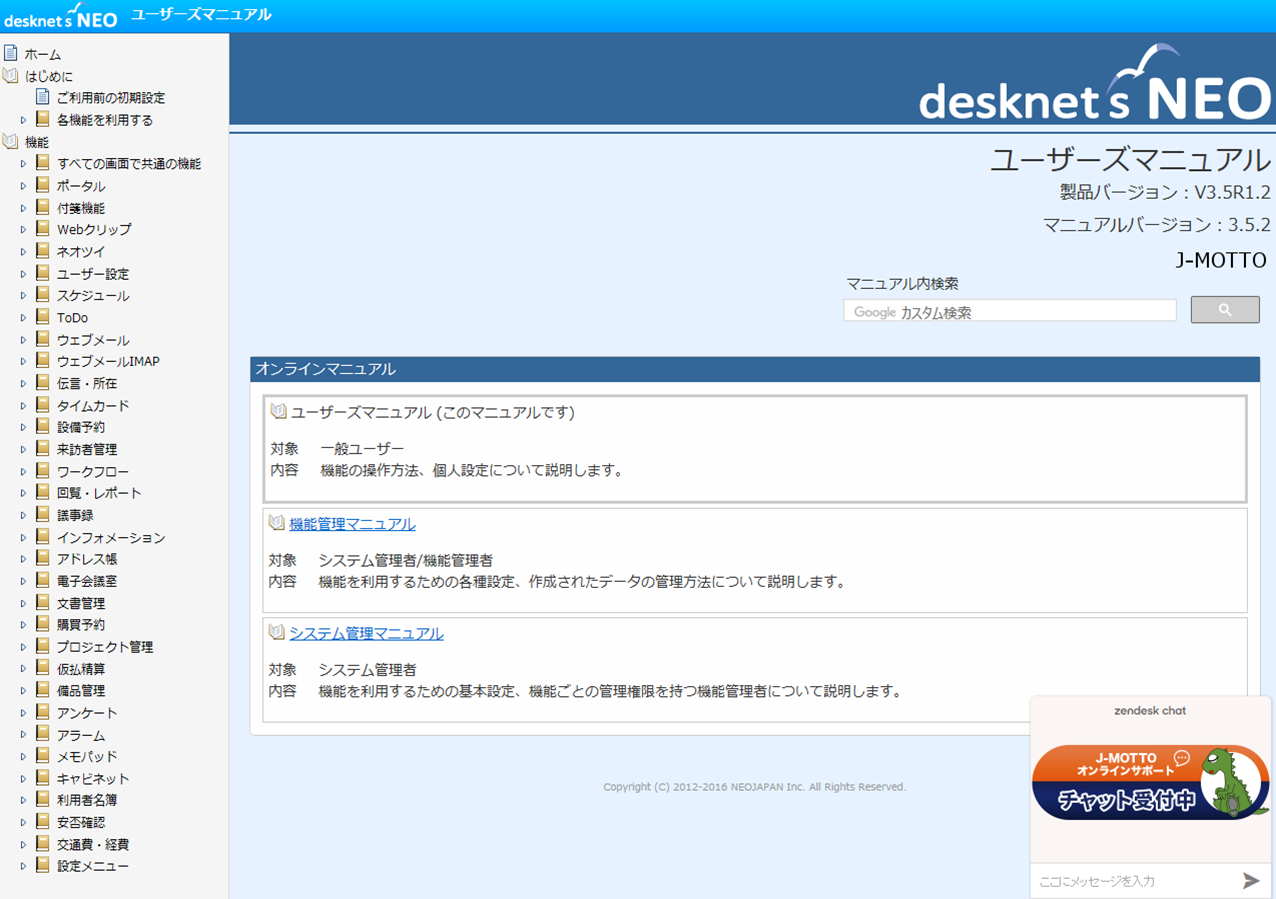Expand the 伝言・所在 tree node
This screenshot has width=1276, height=899.
(x=23, y=383)
